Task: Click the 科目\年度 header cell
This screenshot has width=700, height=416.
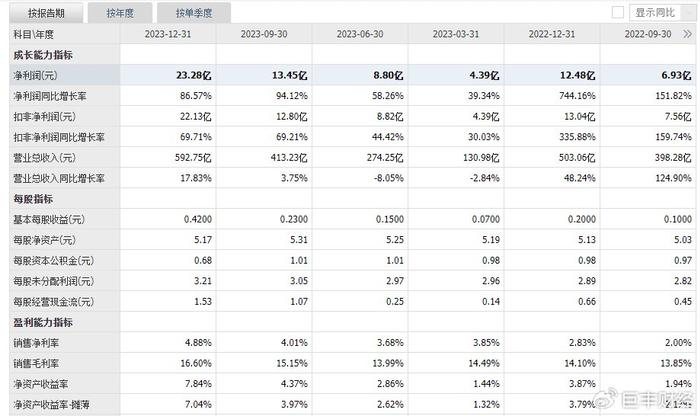Action: pyautogui.click(x=35, y=33)
